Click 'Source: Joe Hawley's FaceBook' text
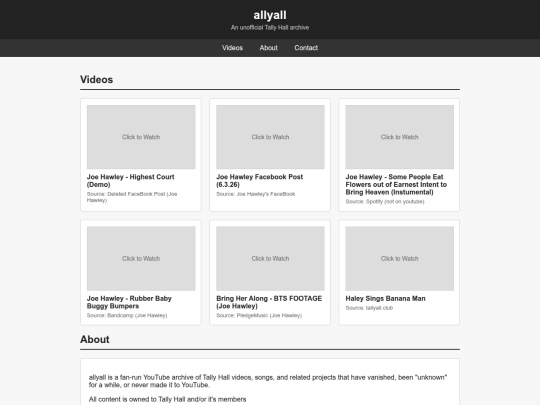Image resolution: width=540 pixels, height=405 pixels. point(256,194)
